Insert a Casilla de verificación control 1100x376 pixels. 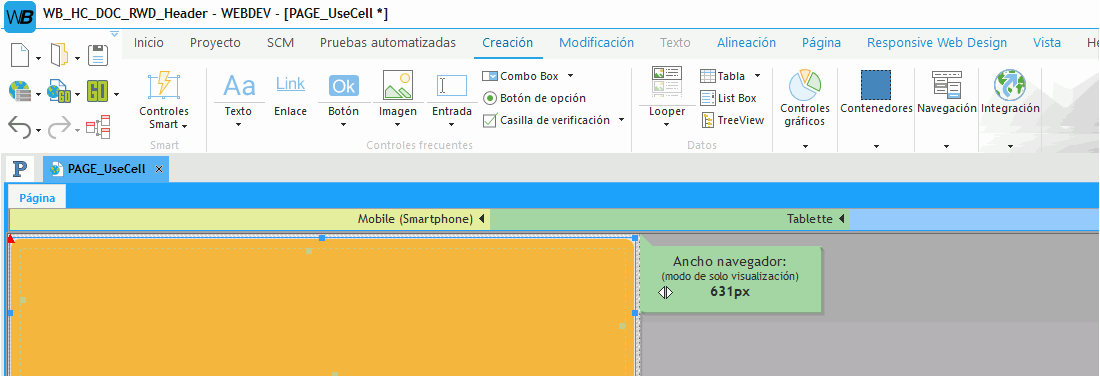546,120
